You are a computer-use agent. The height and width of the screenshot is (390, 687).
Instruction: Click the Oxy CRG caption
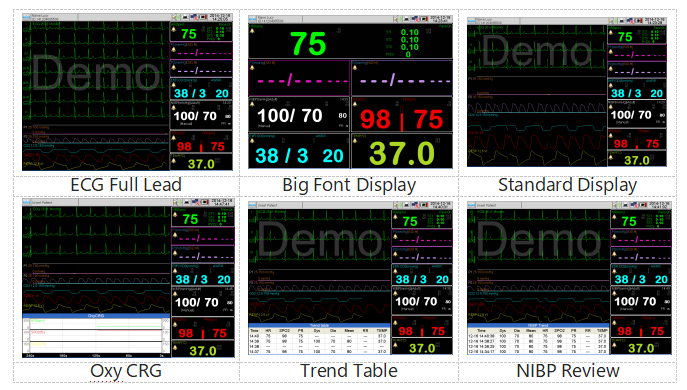(x=126, y=371)
